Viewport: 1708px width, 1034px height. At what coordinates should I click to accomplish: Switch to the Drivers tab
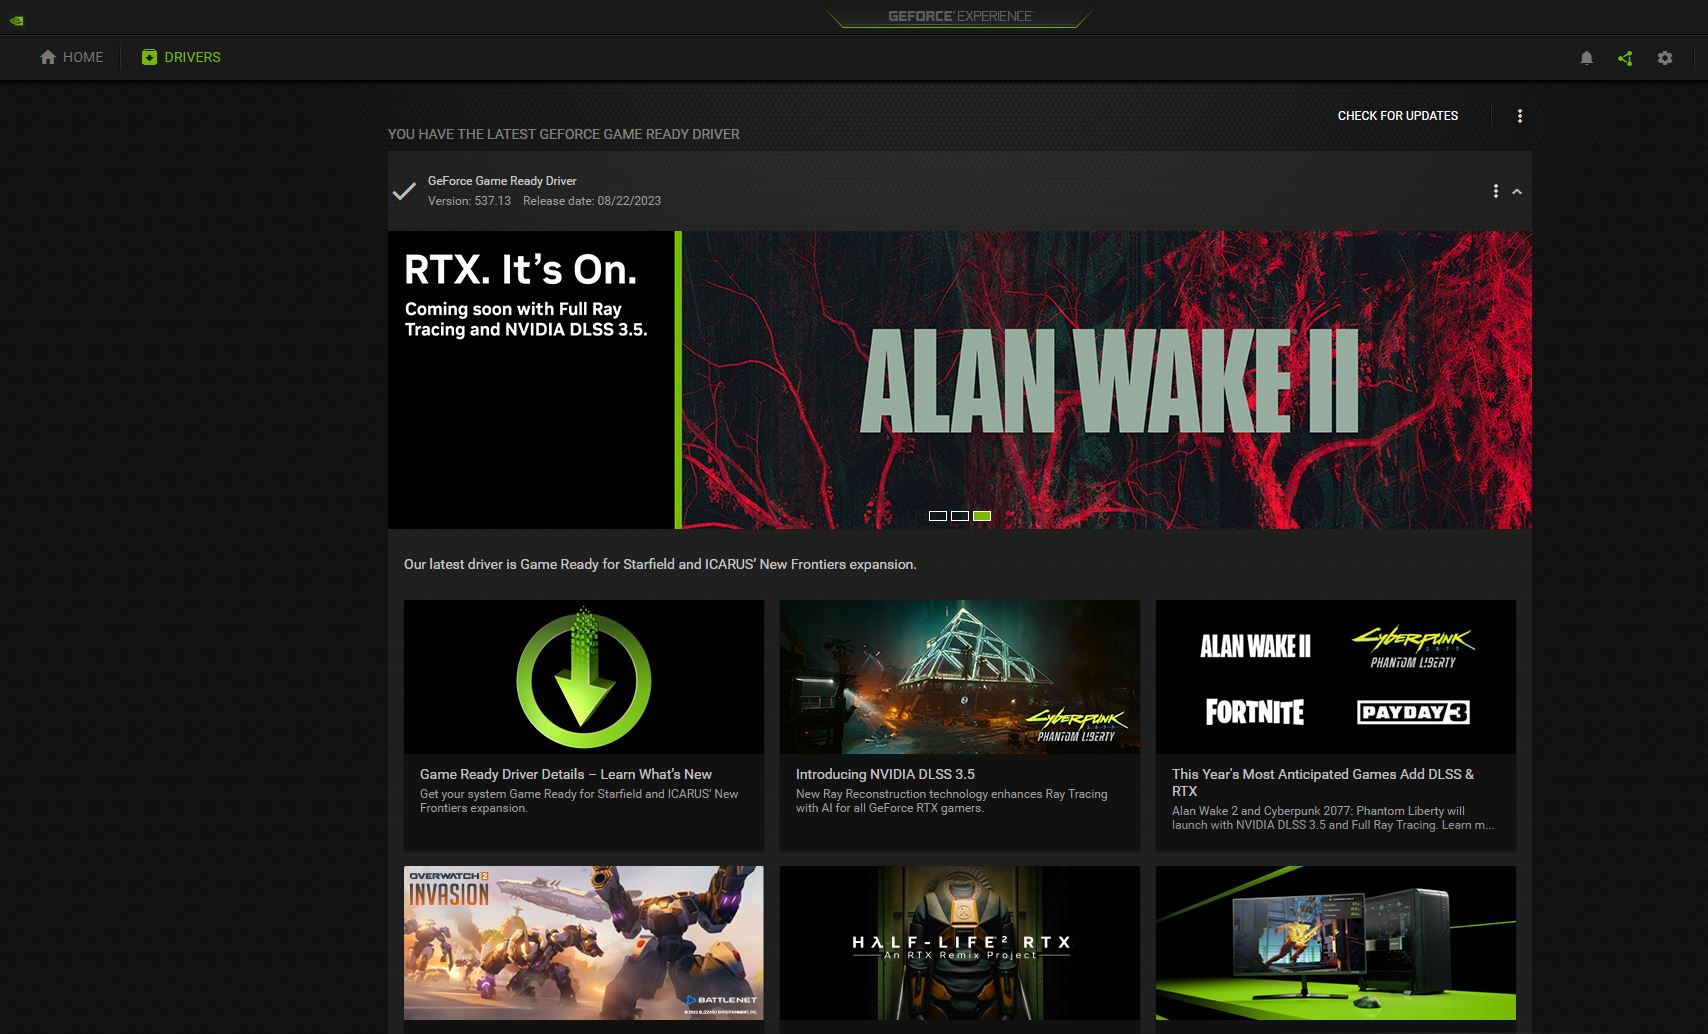(181, 57)
